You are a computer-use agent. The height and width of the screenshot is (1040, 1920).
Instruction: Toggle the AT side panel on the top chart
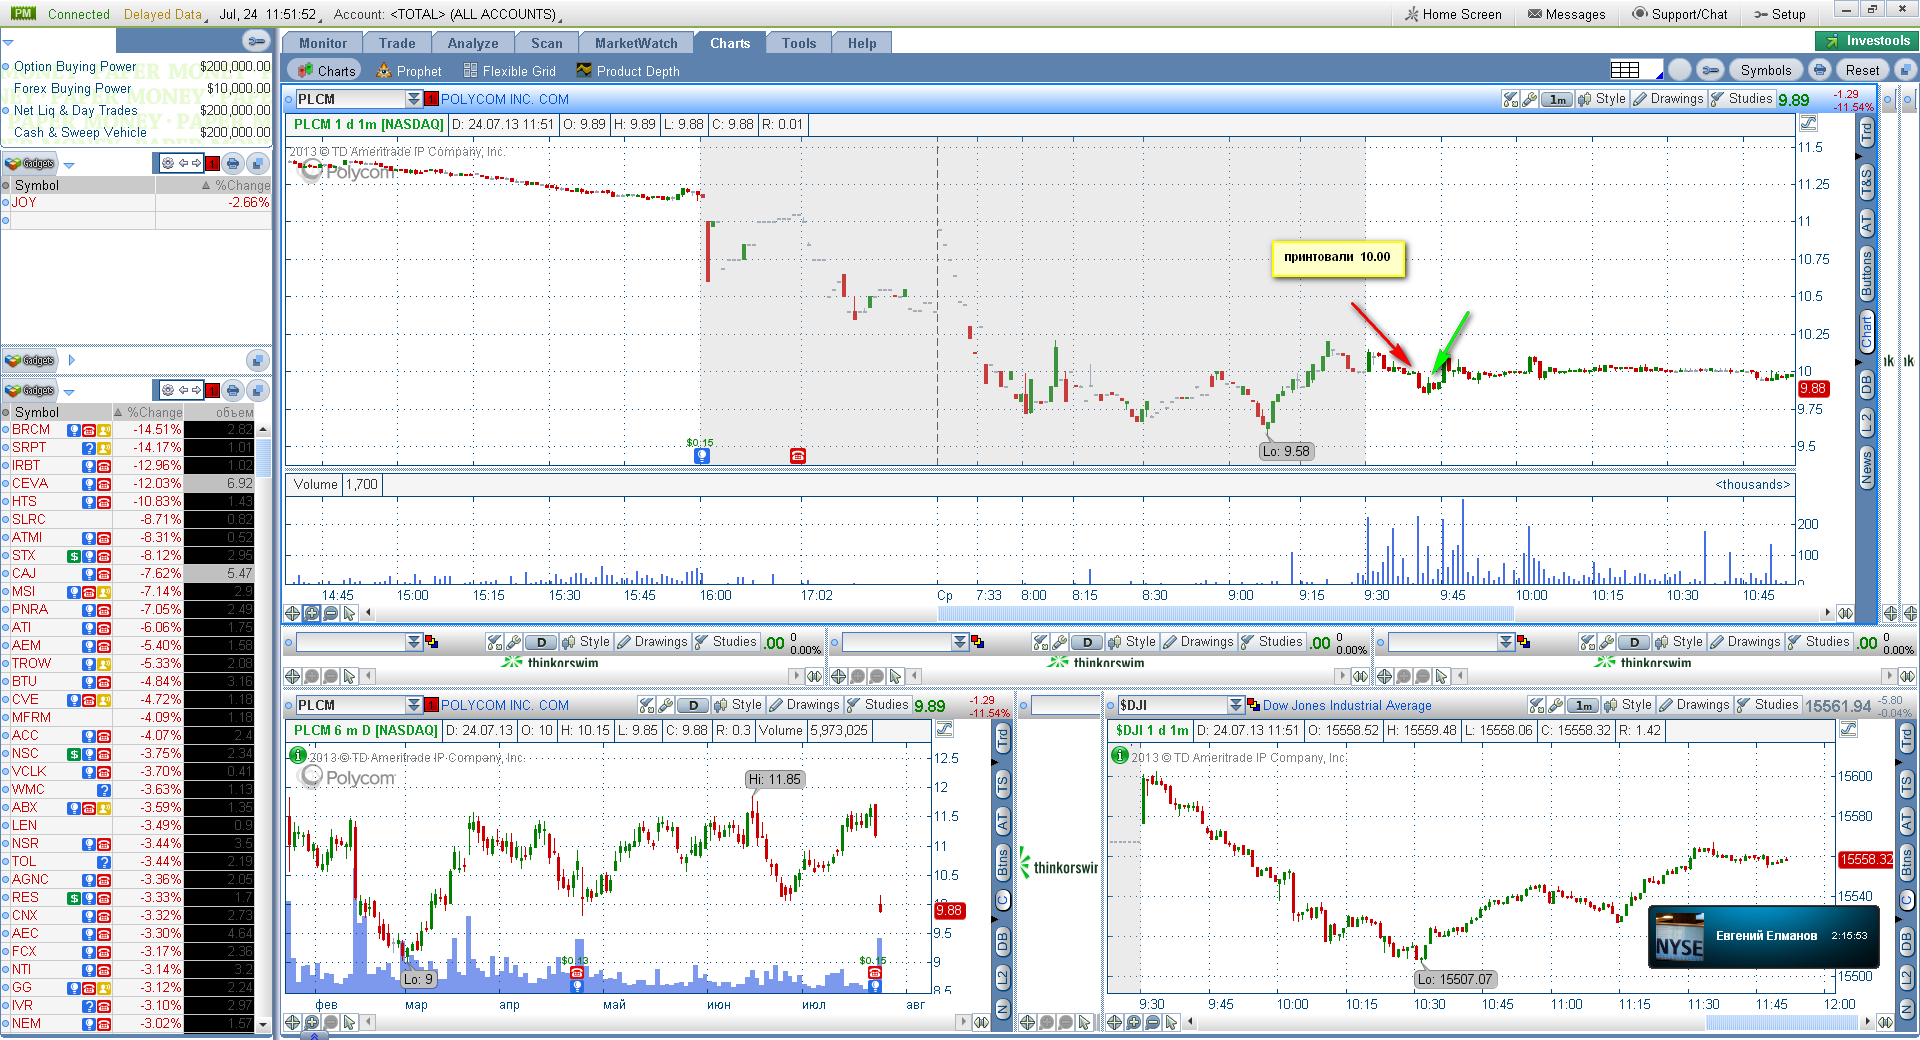click(x=1866, y=223)
